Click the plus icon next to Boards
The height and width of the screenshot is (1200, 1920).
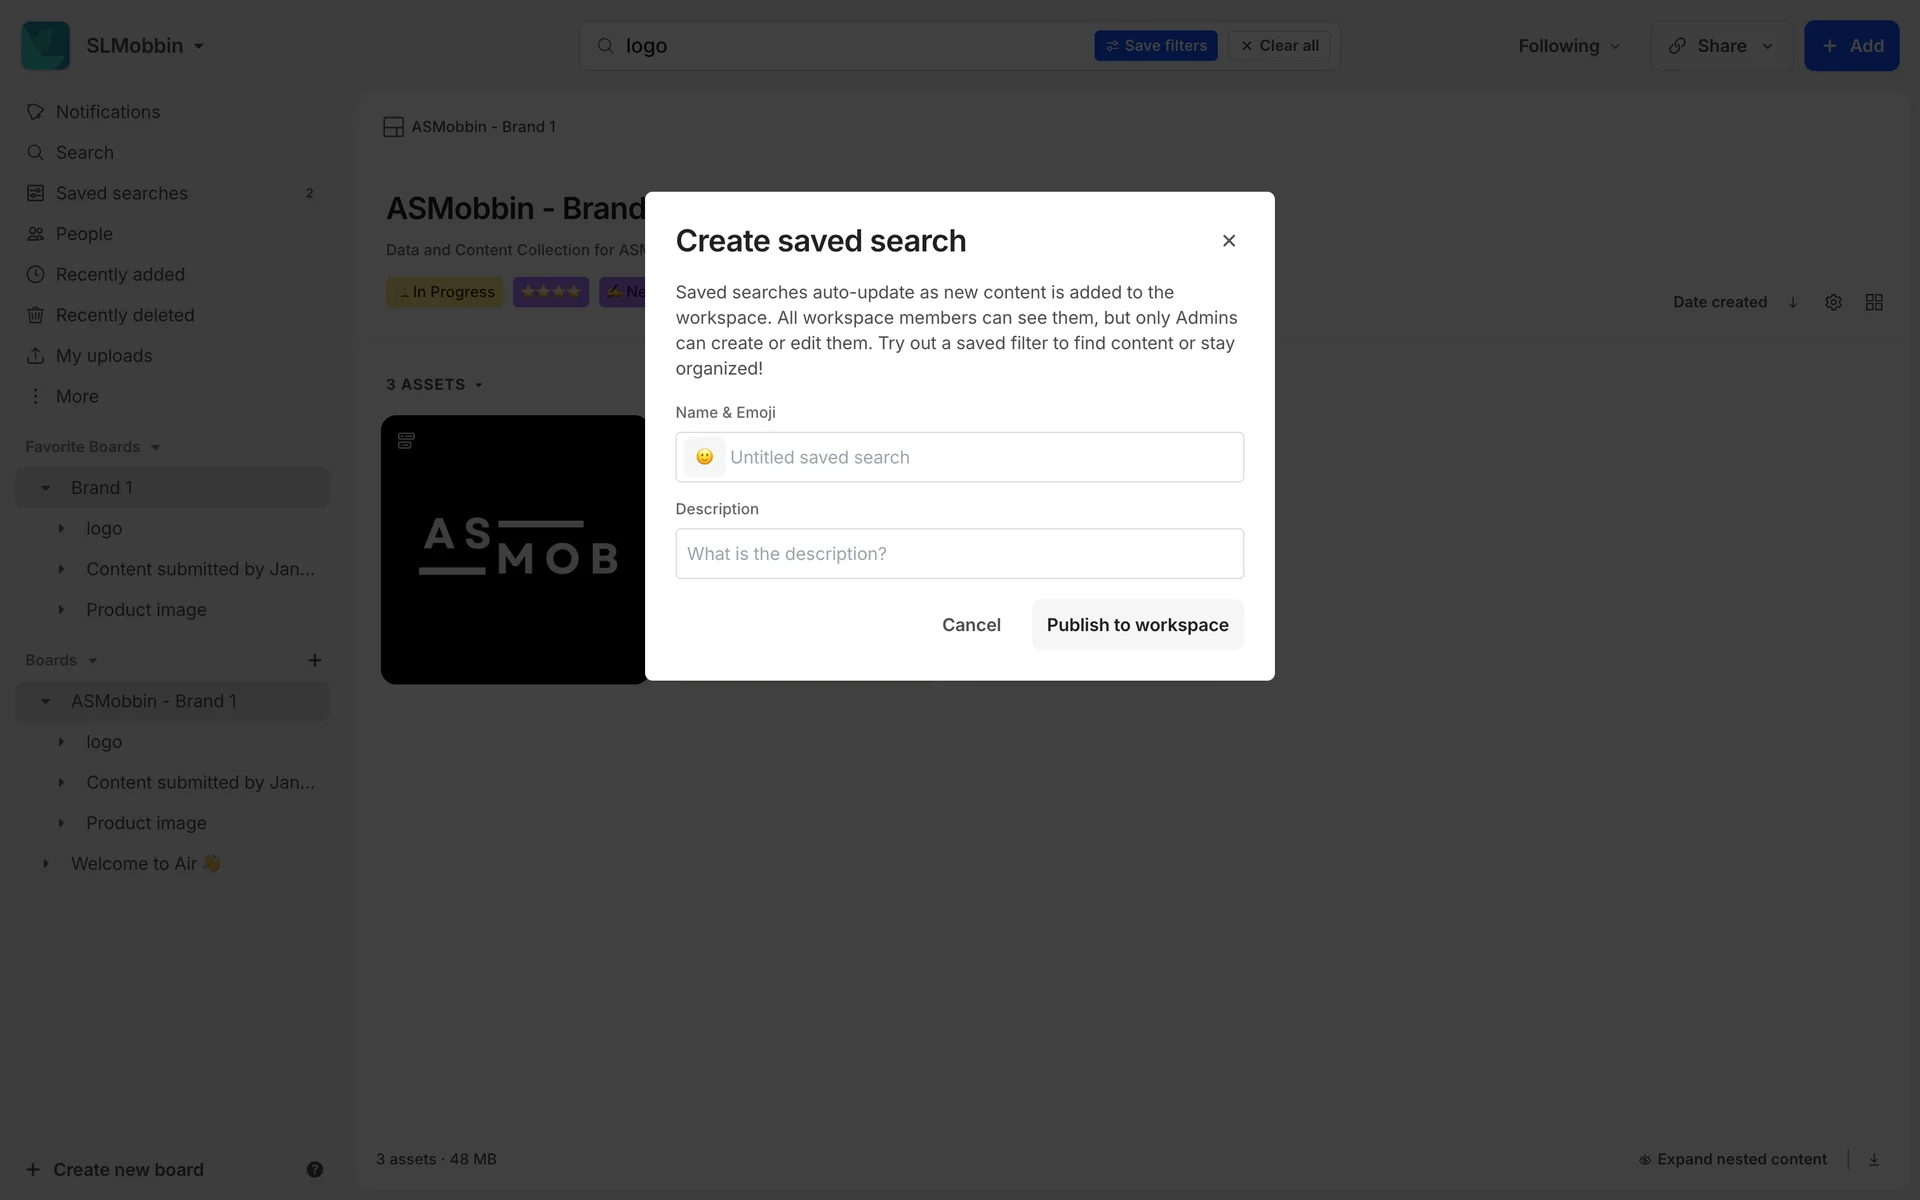point(314,660)
